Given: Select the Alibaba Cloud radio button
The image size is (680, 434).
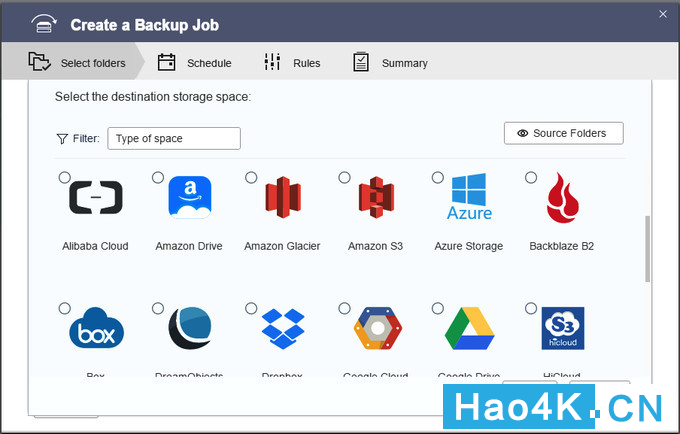Looking at the screenshot, I should 65,177.
